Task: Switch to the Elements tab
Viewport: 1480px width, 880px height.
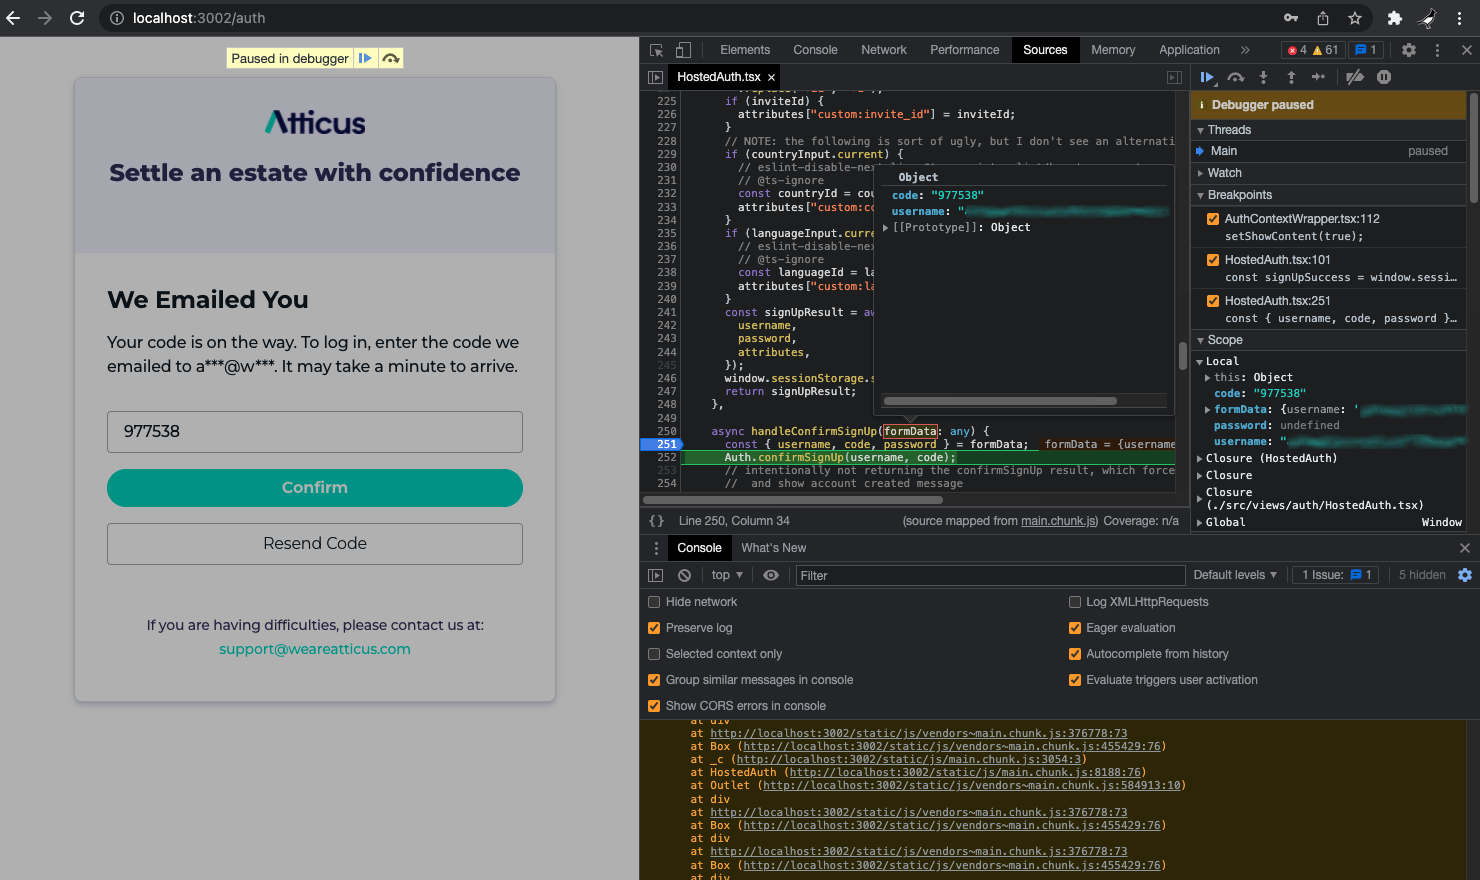Action: pos(745,50)
